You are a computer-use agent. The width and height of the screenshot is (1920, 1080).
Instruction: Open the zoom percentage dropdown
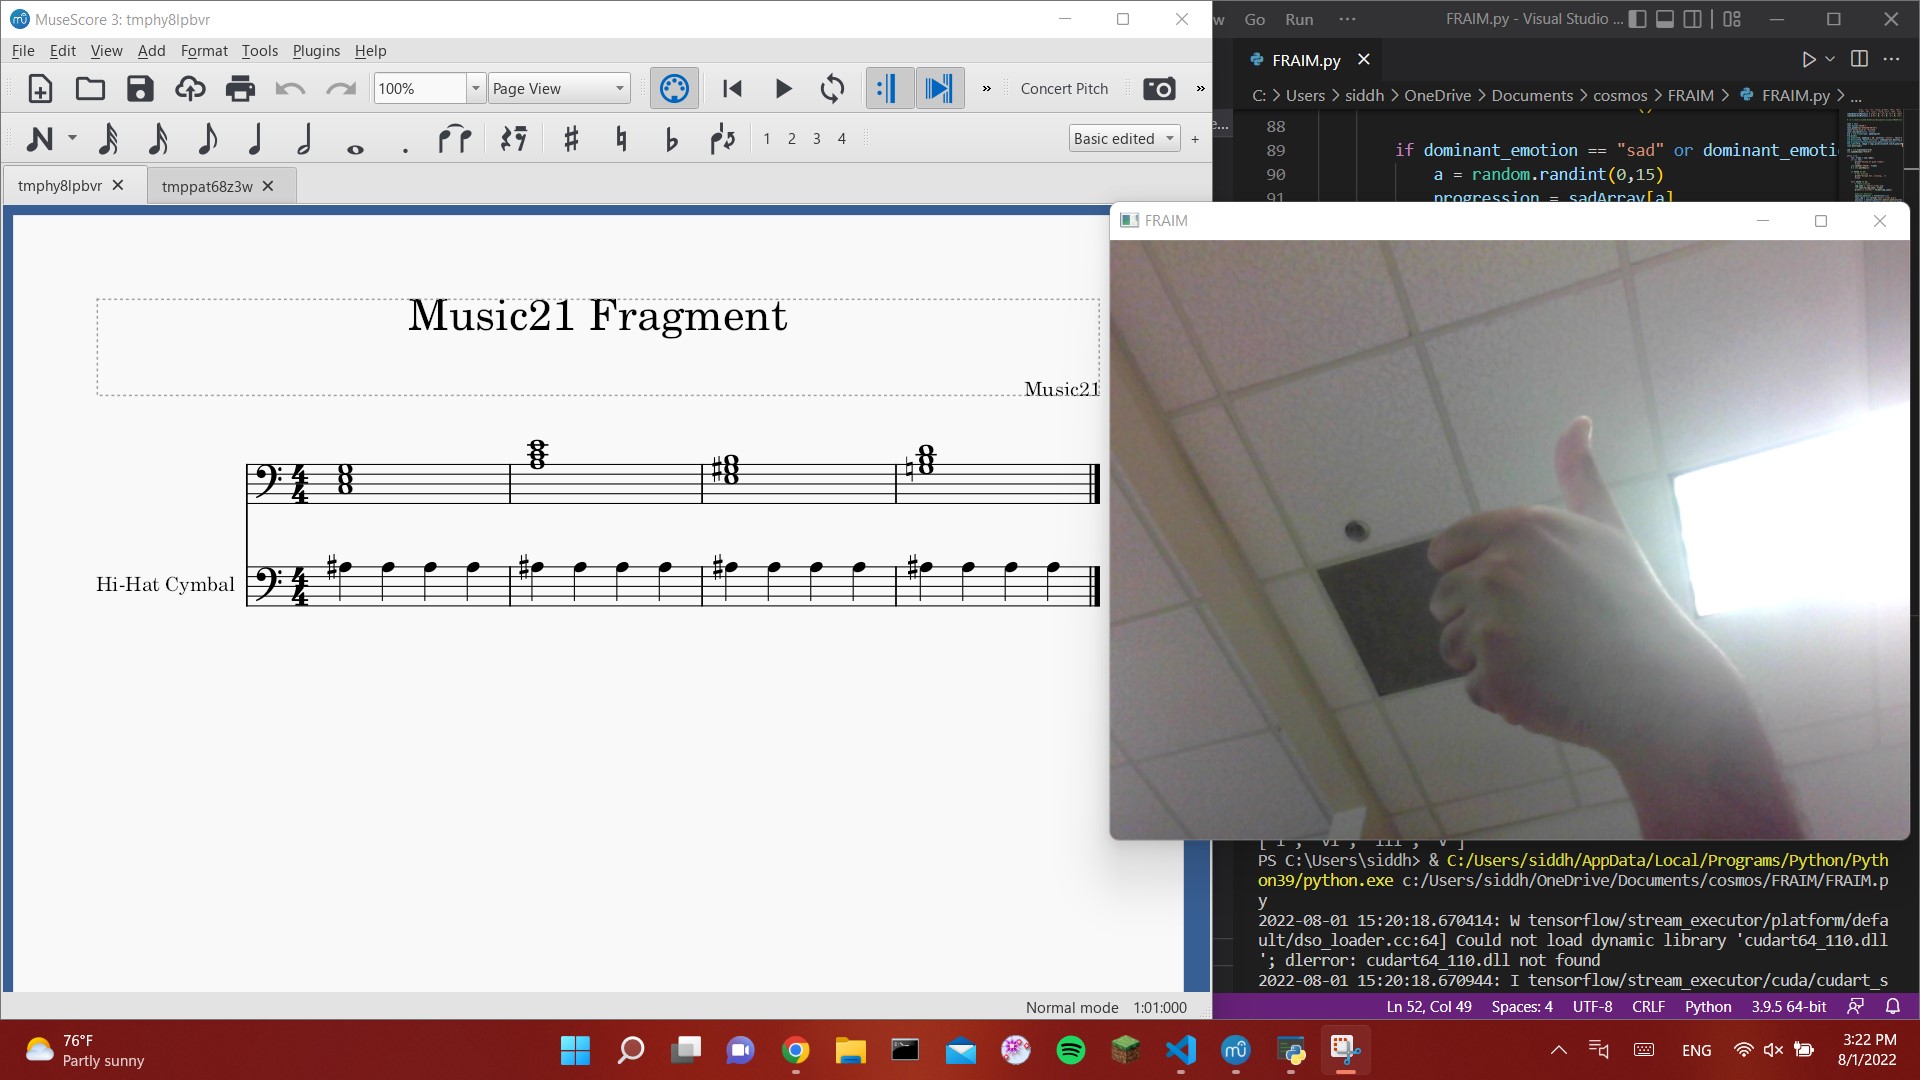pos(476,89)
